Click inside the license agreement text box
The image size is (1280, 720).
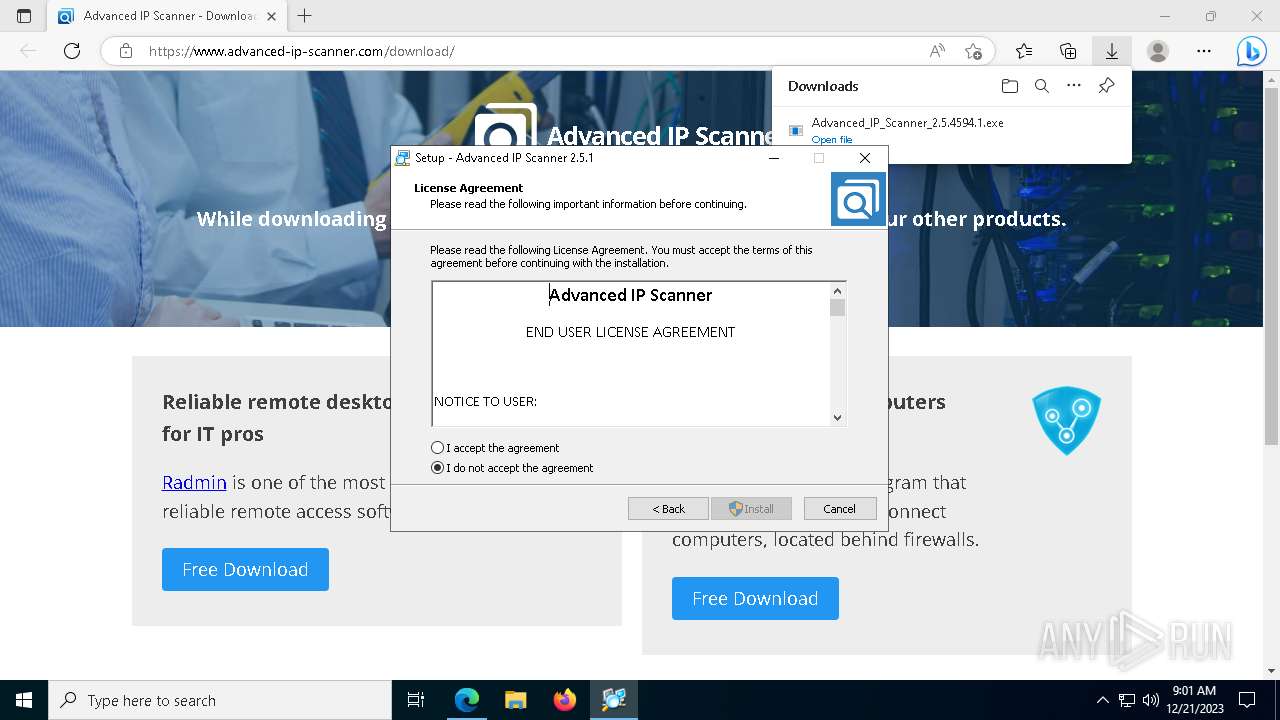pyautogui.click(x=631, y=354)
